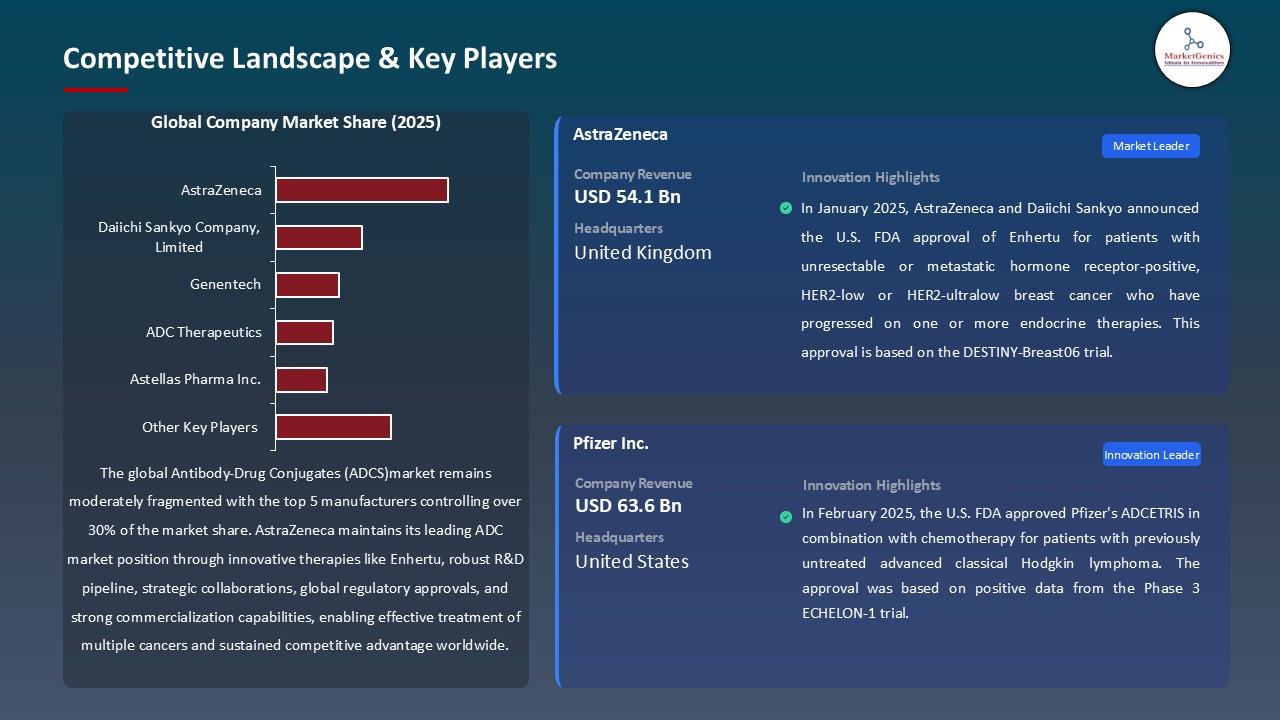Select the Astellas Pharma Inc. bar
Image resolution: width=1280 pixels, height=720 pixels.
pos(301,380)
